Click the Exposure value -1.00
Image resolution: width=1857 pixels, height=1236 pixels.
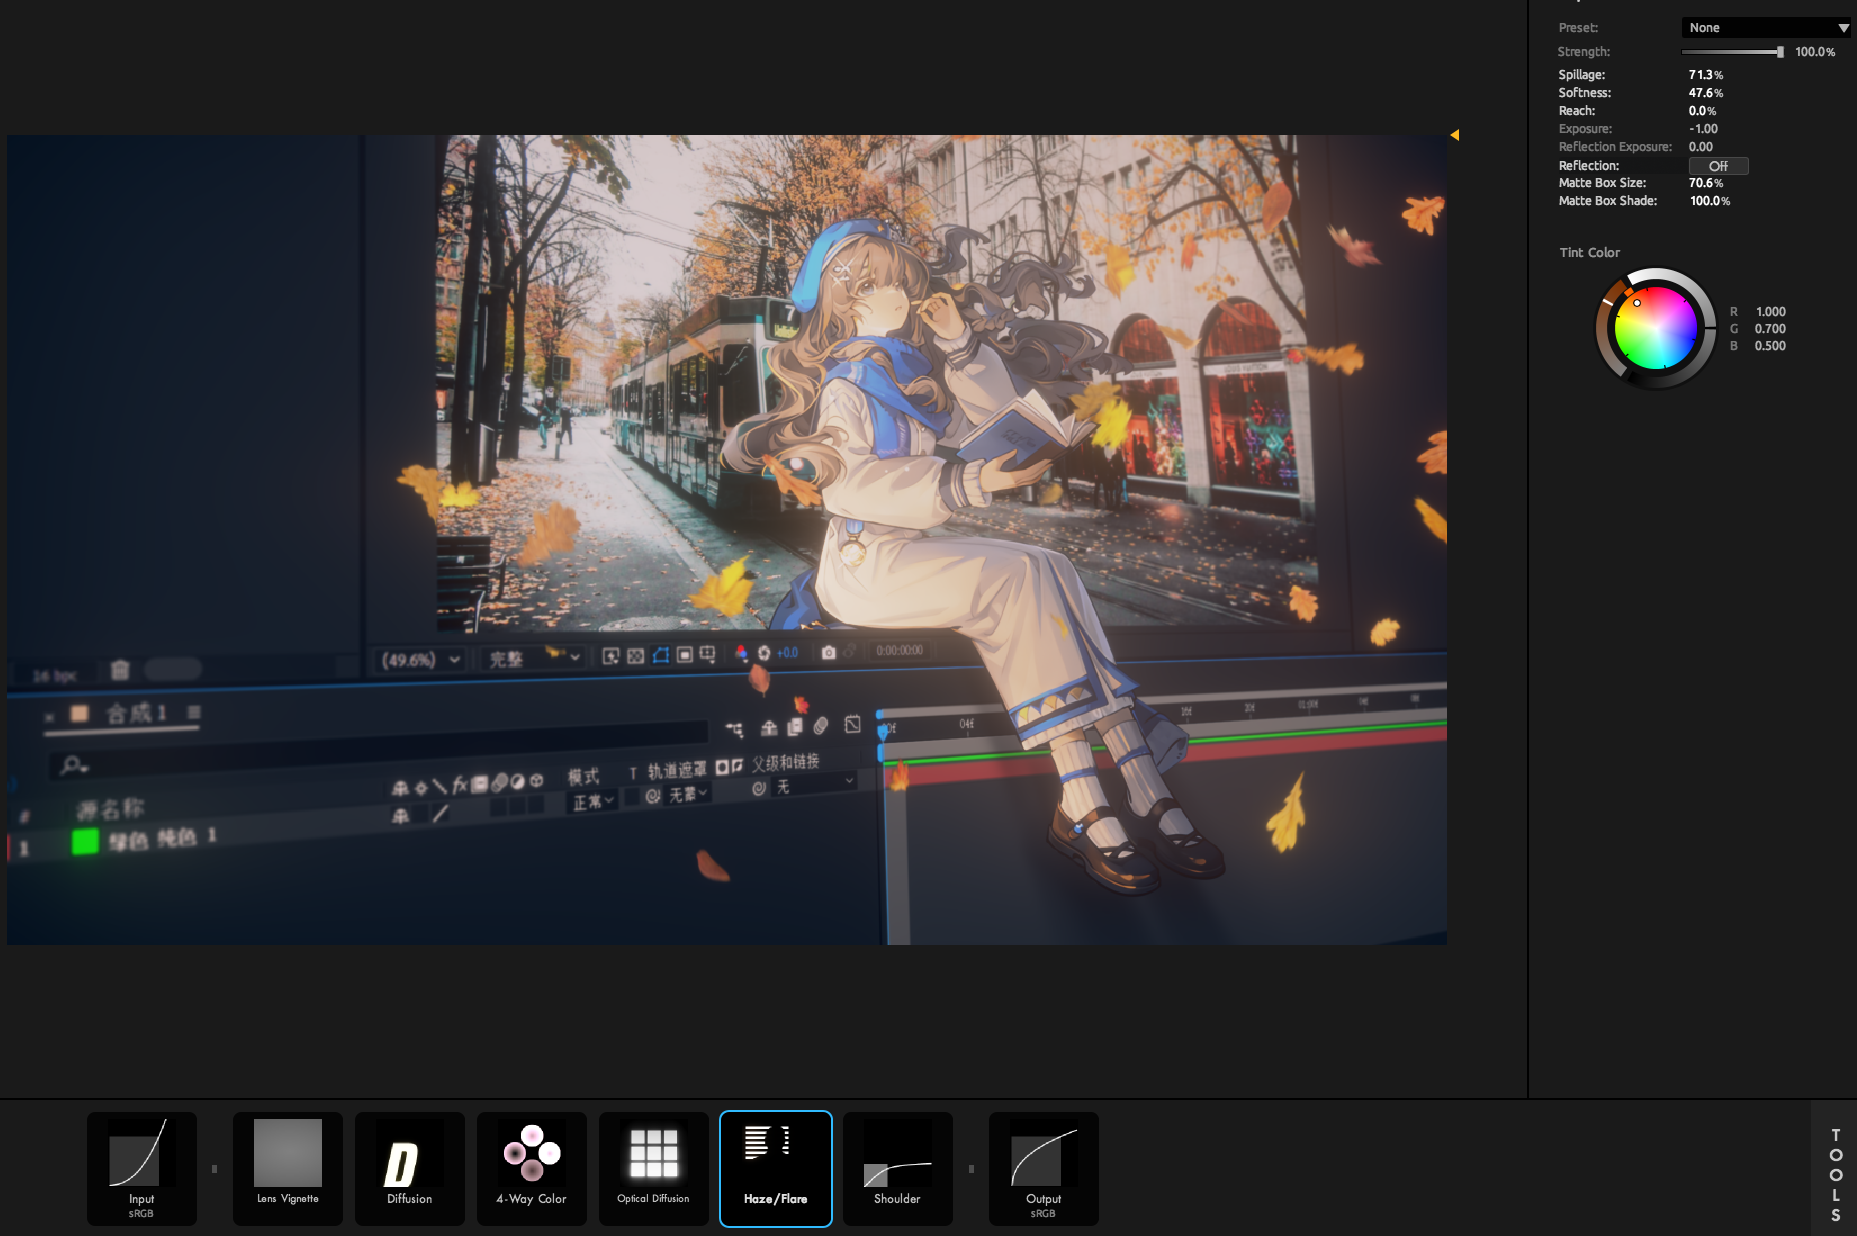tap(1704, 129)
